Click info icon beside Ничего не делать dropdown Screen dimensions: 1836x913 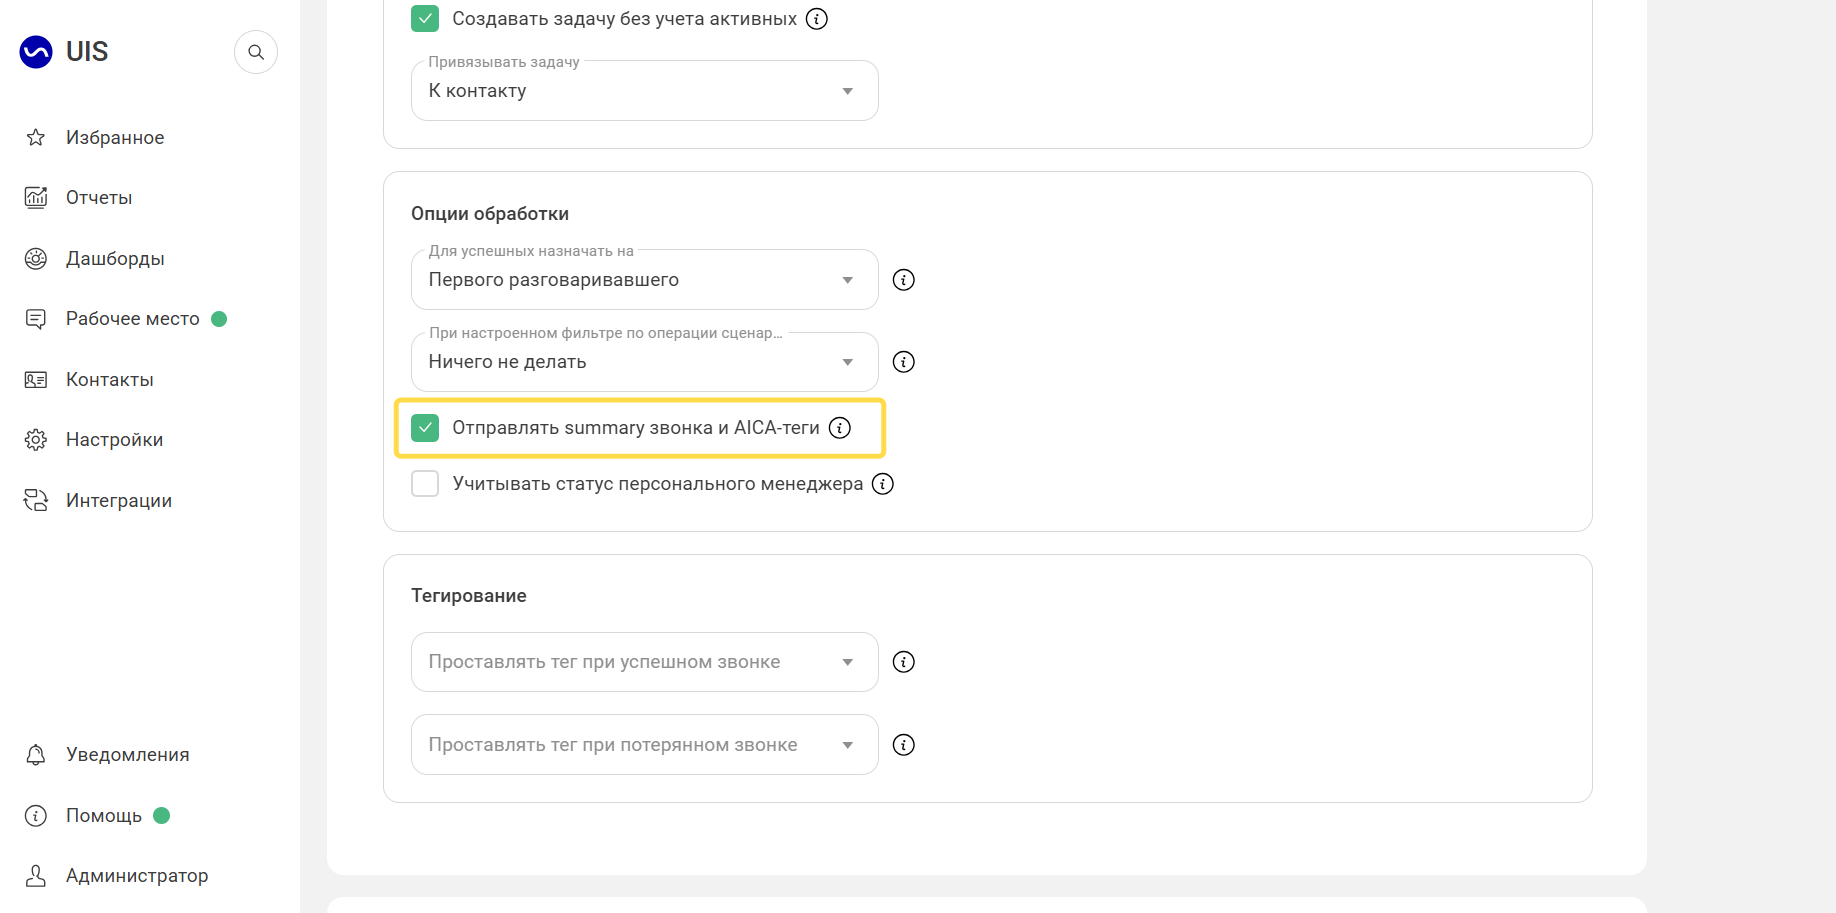pyautogui.click(x=904, y=362)
